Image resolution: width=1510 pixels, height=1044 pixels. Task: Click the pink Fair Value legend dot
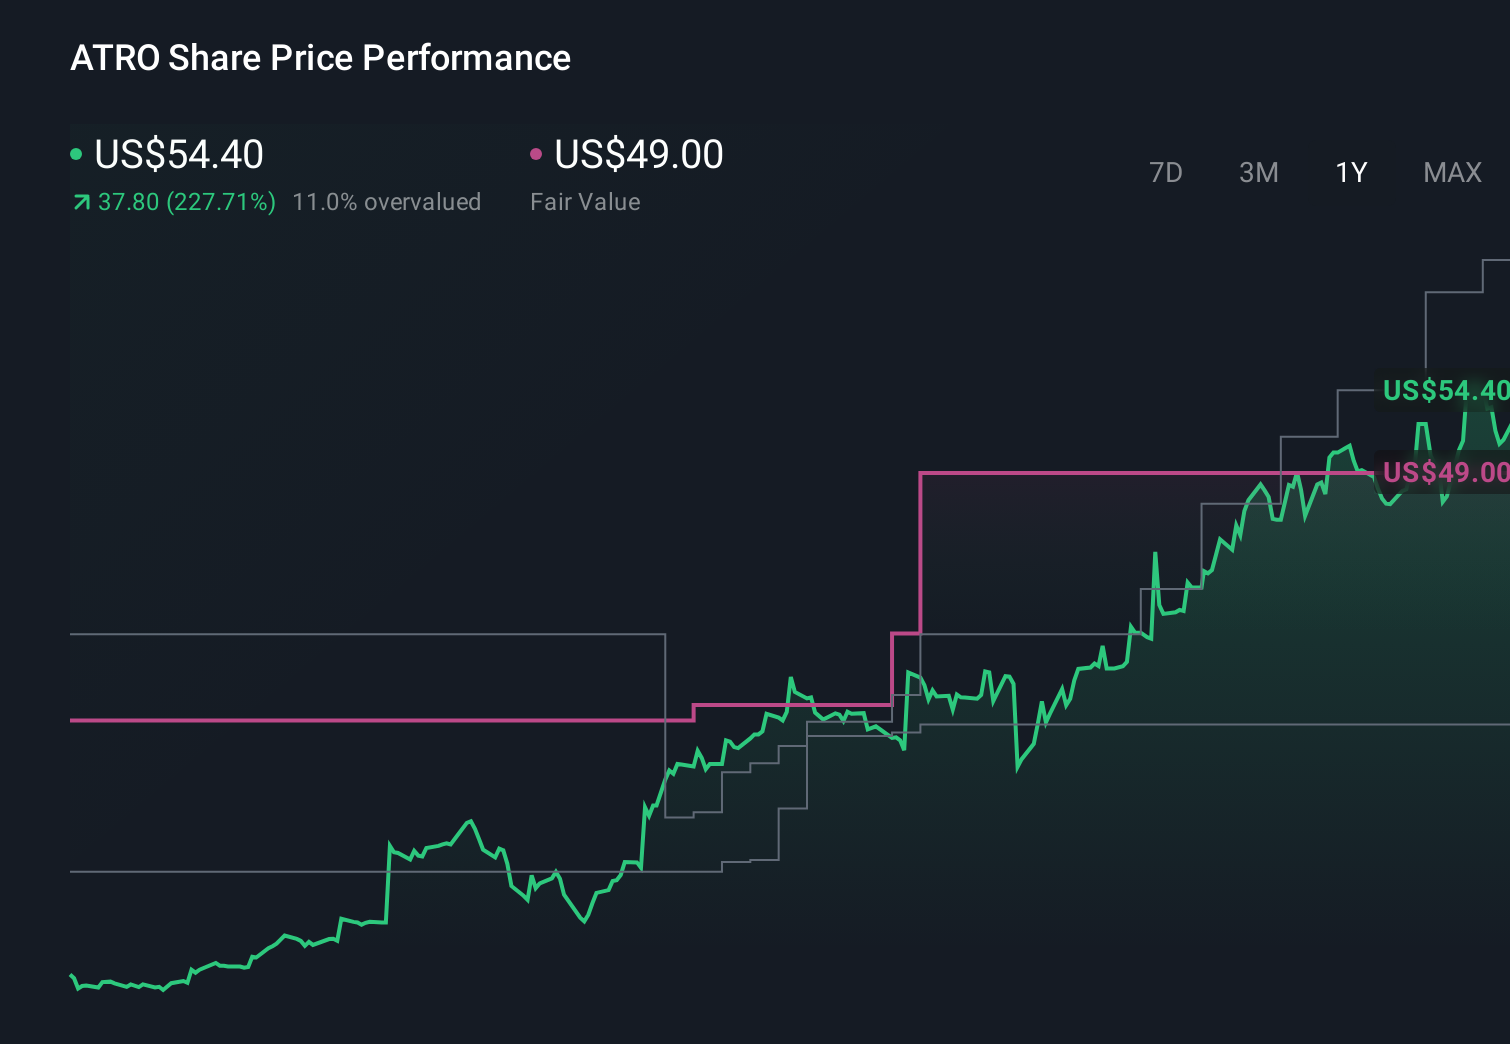coord(537,154)
